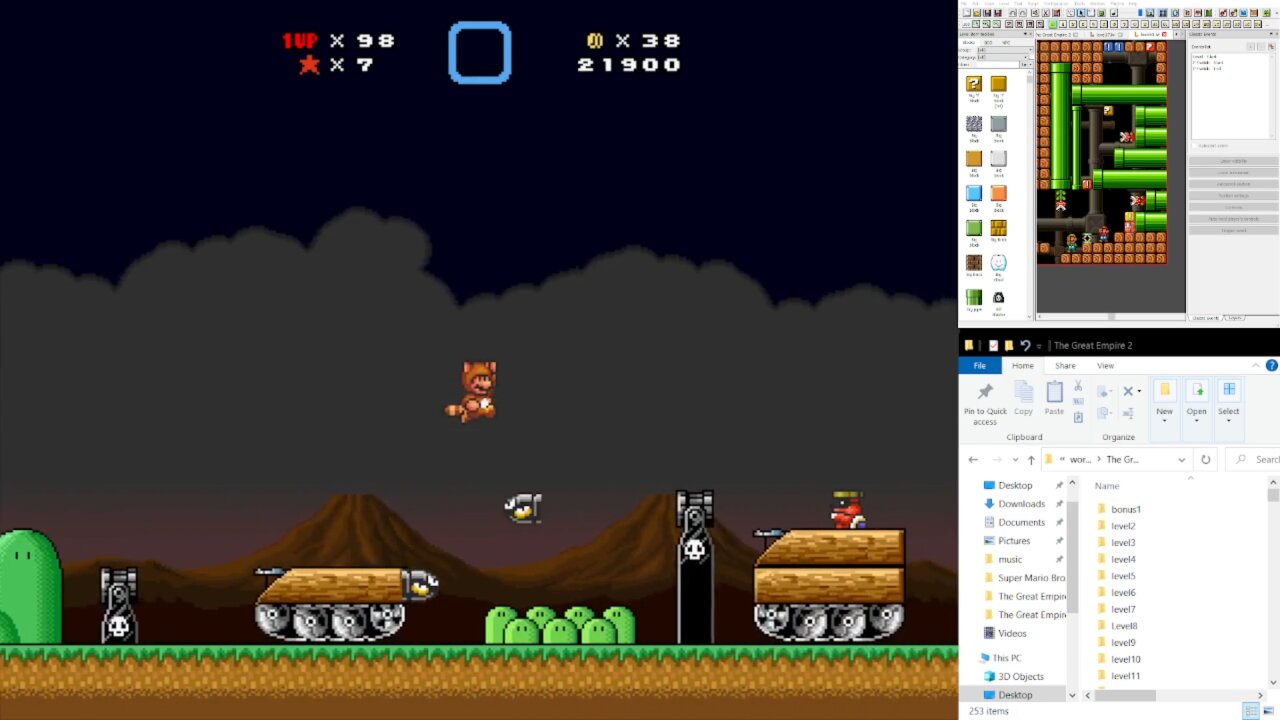Click the Name column header

pos(1106,486)
